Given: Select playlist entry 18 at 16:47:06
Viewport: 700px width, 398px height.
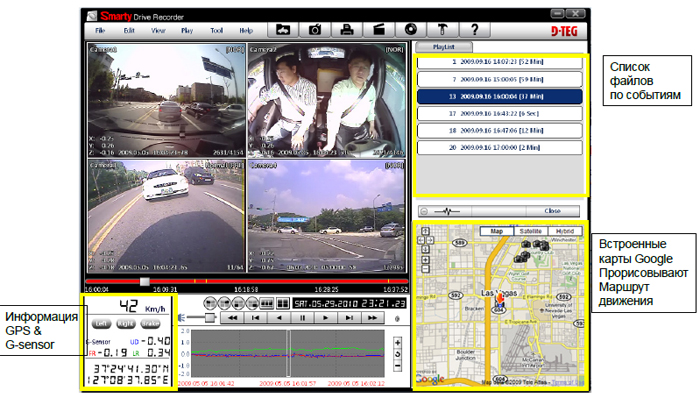Looking at the screenshot, I should click(x=500, y=130).
